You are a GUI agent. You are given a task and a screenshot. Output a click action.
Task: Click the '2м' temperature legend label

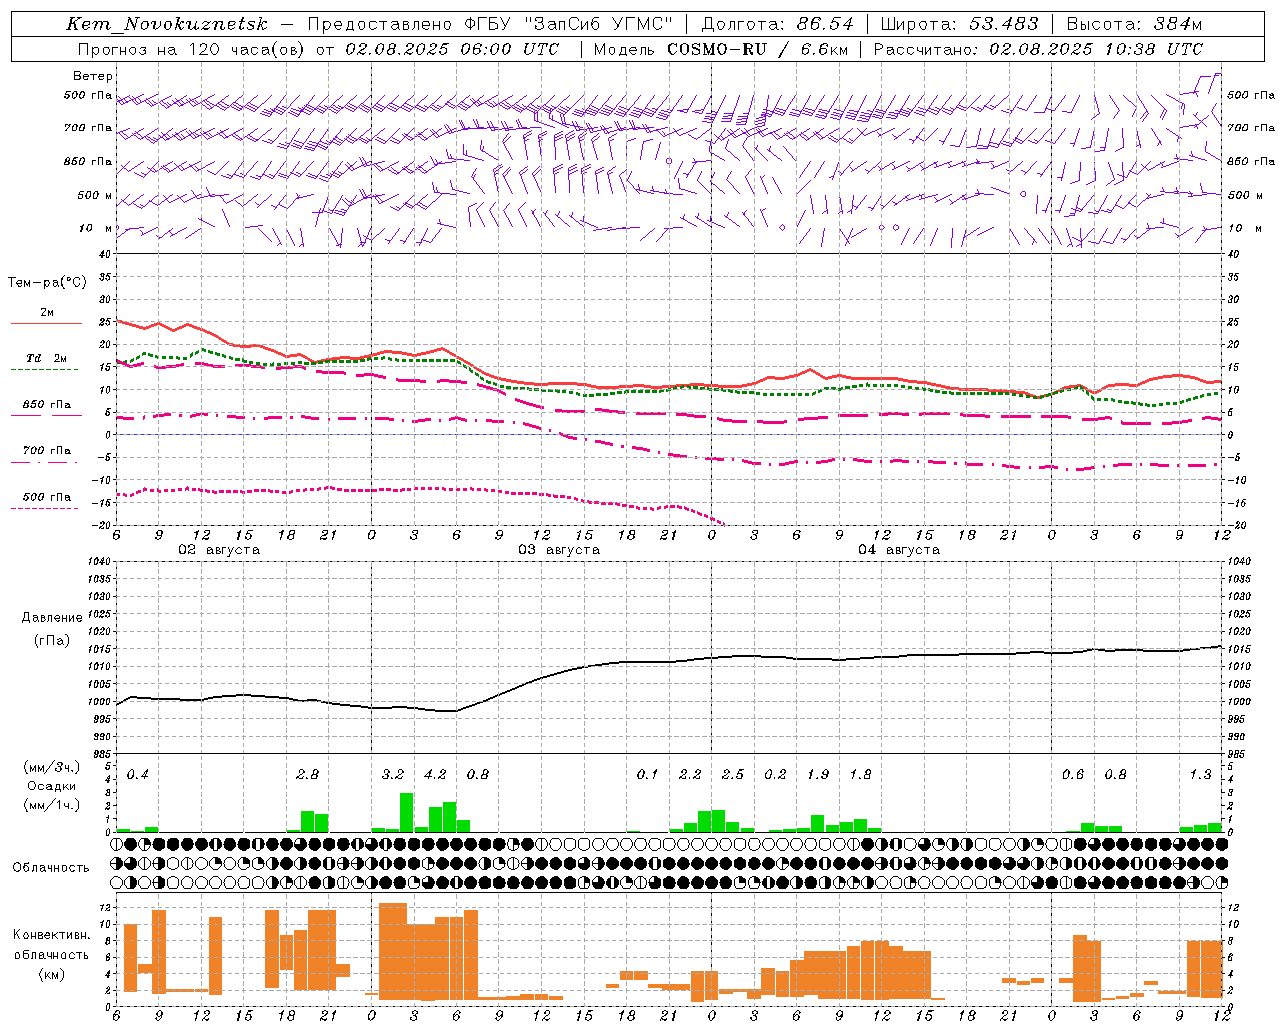46,313
